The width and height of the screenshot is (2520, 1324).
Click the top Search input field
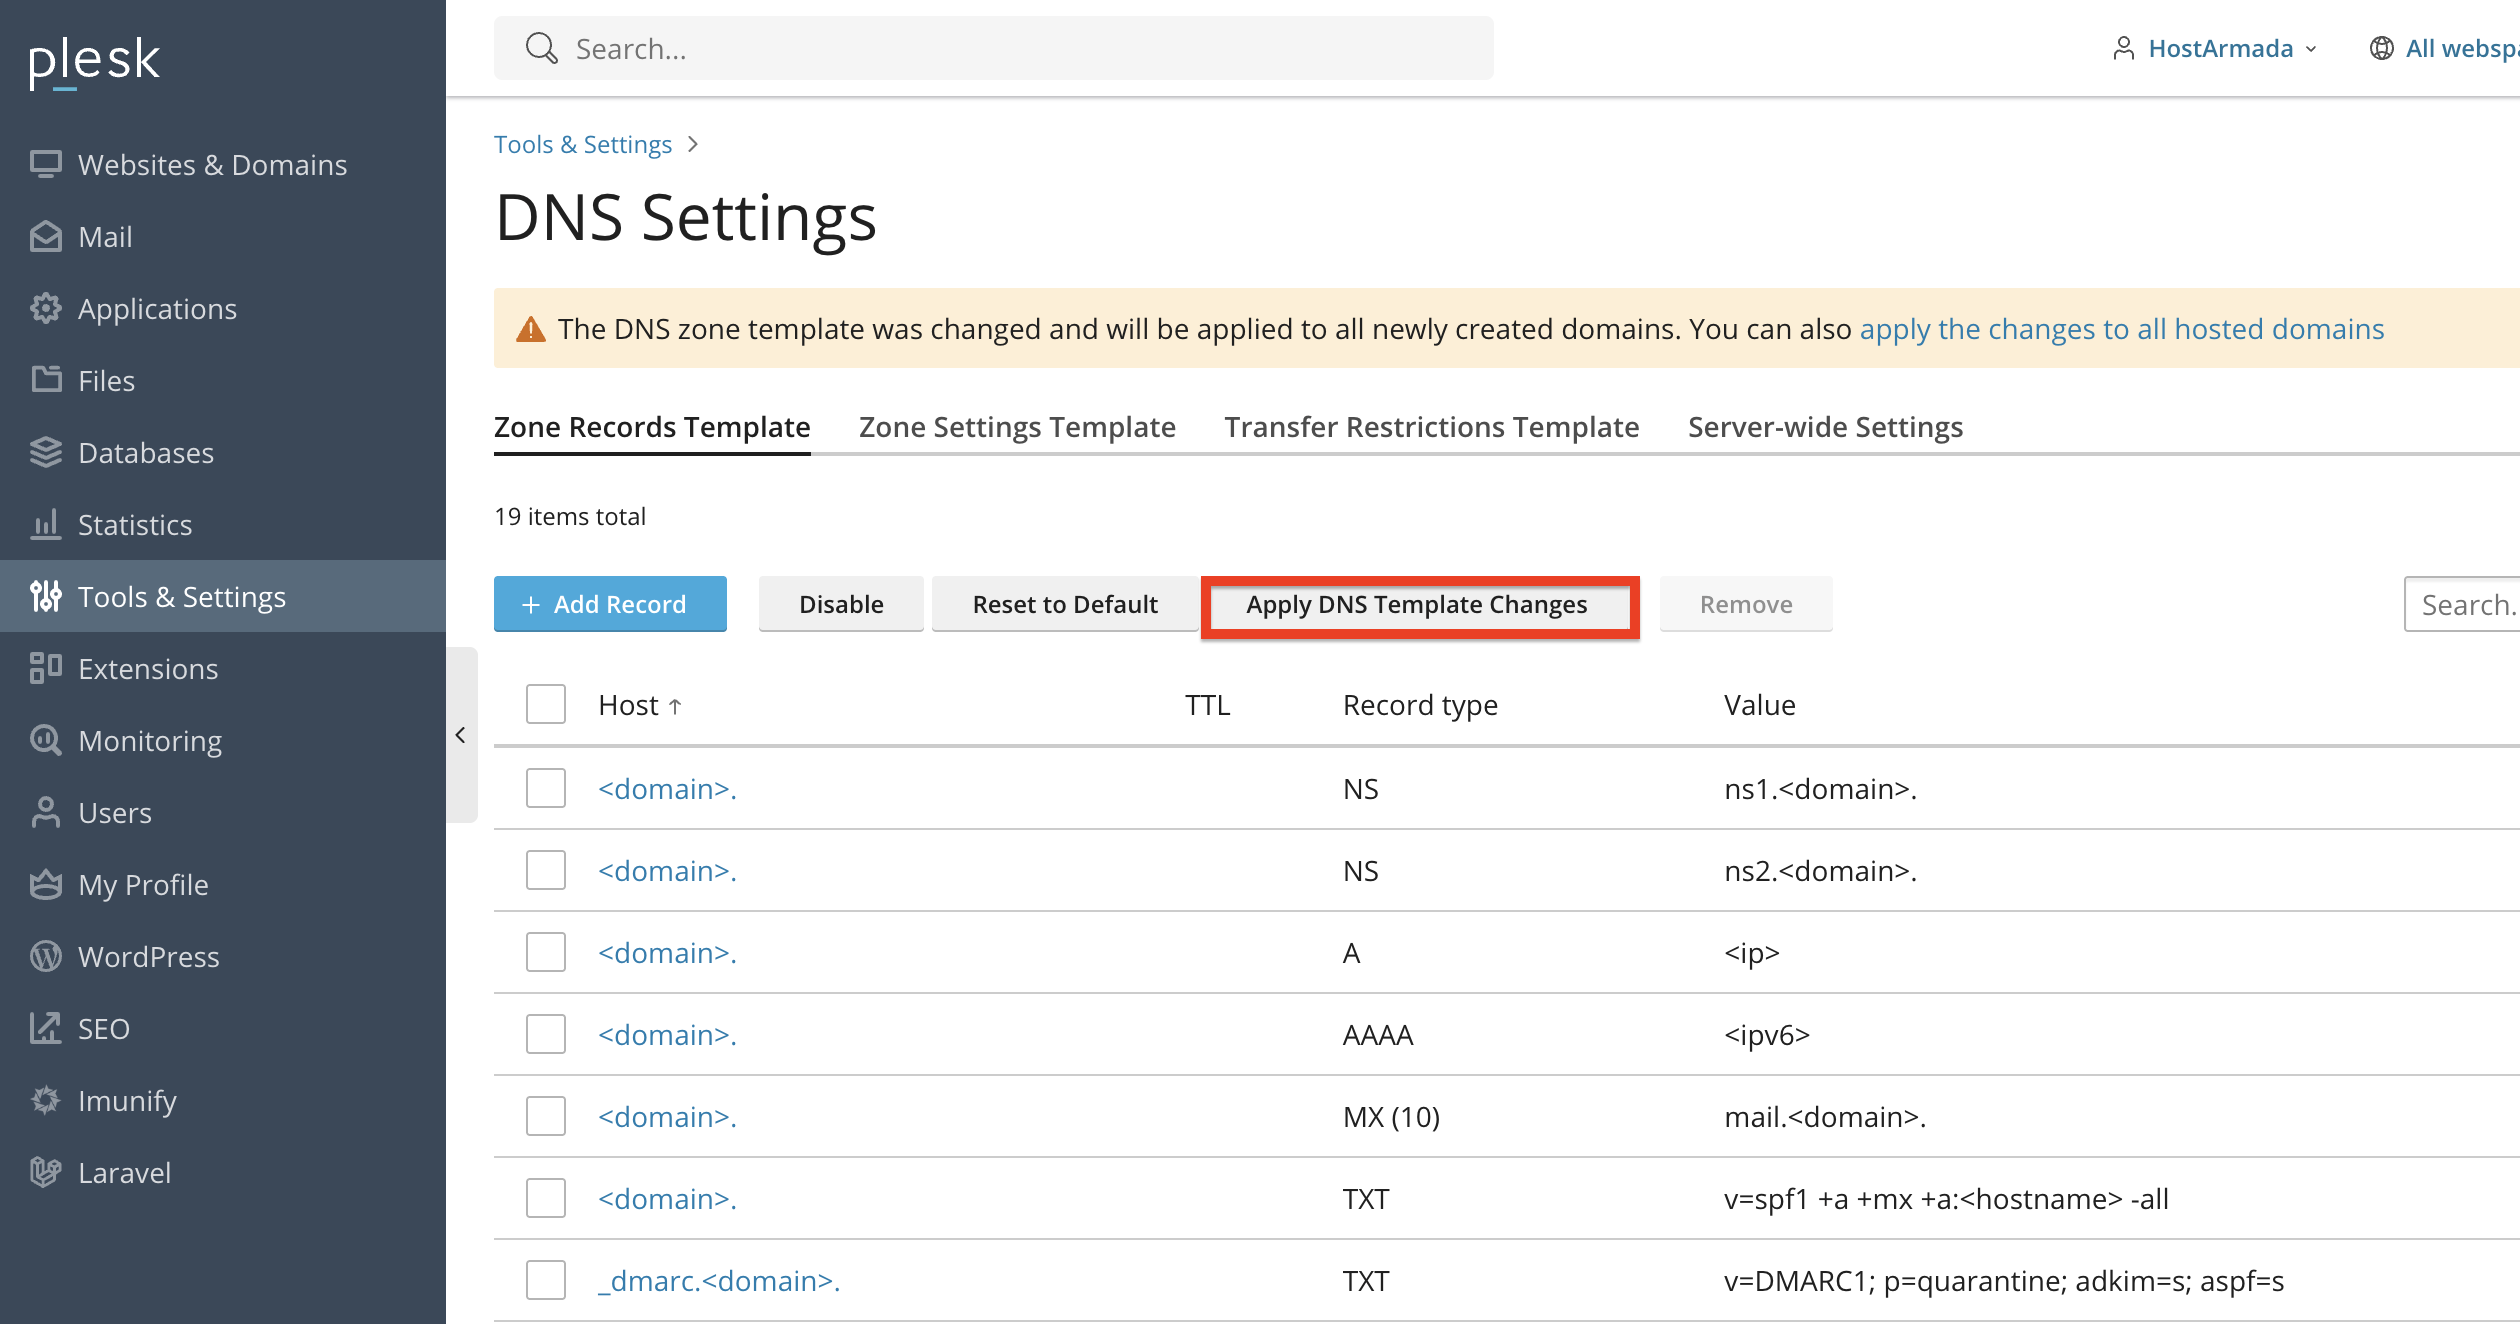(994, 49)
